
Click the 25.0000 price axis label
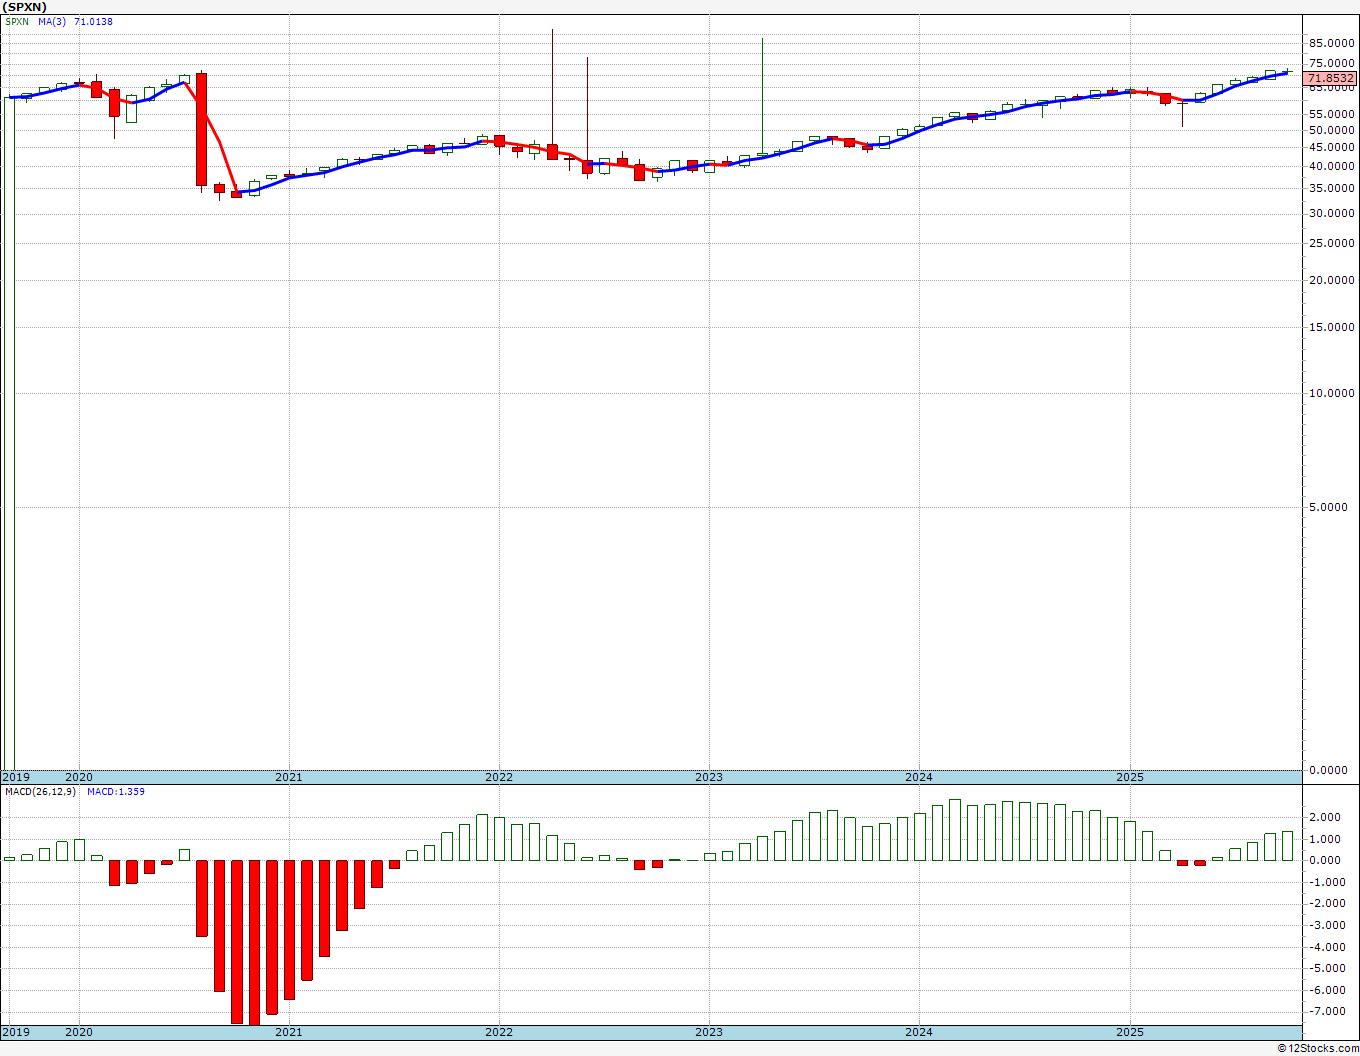click(x=1331, y=243)
